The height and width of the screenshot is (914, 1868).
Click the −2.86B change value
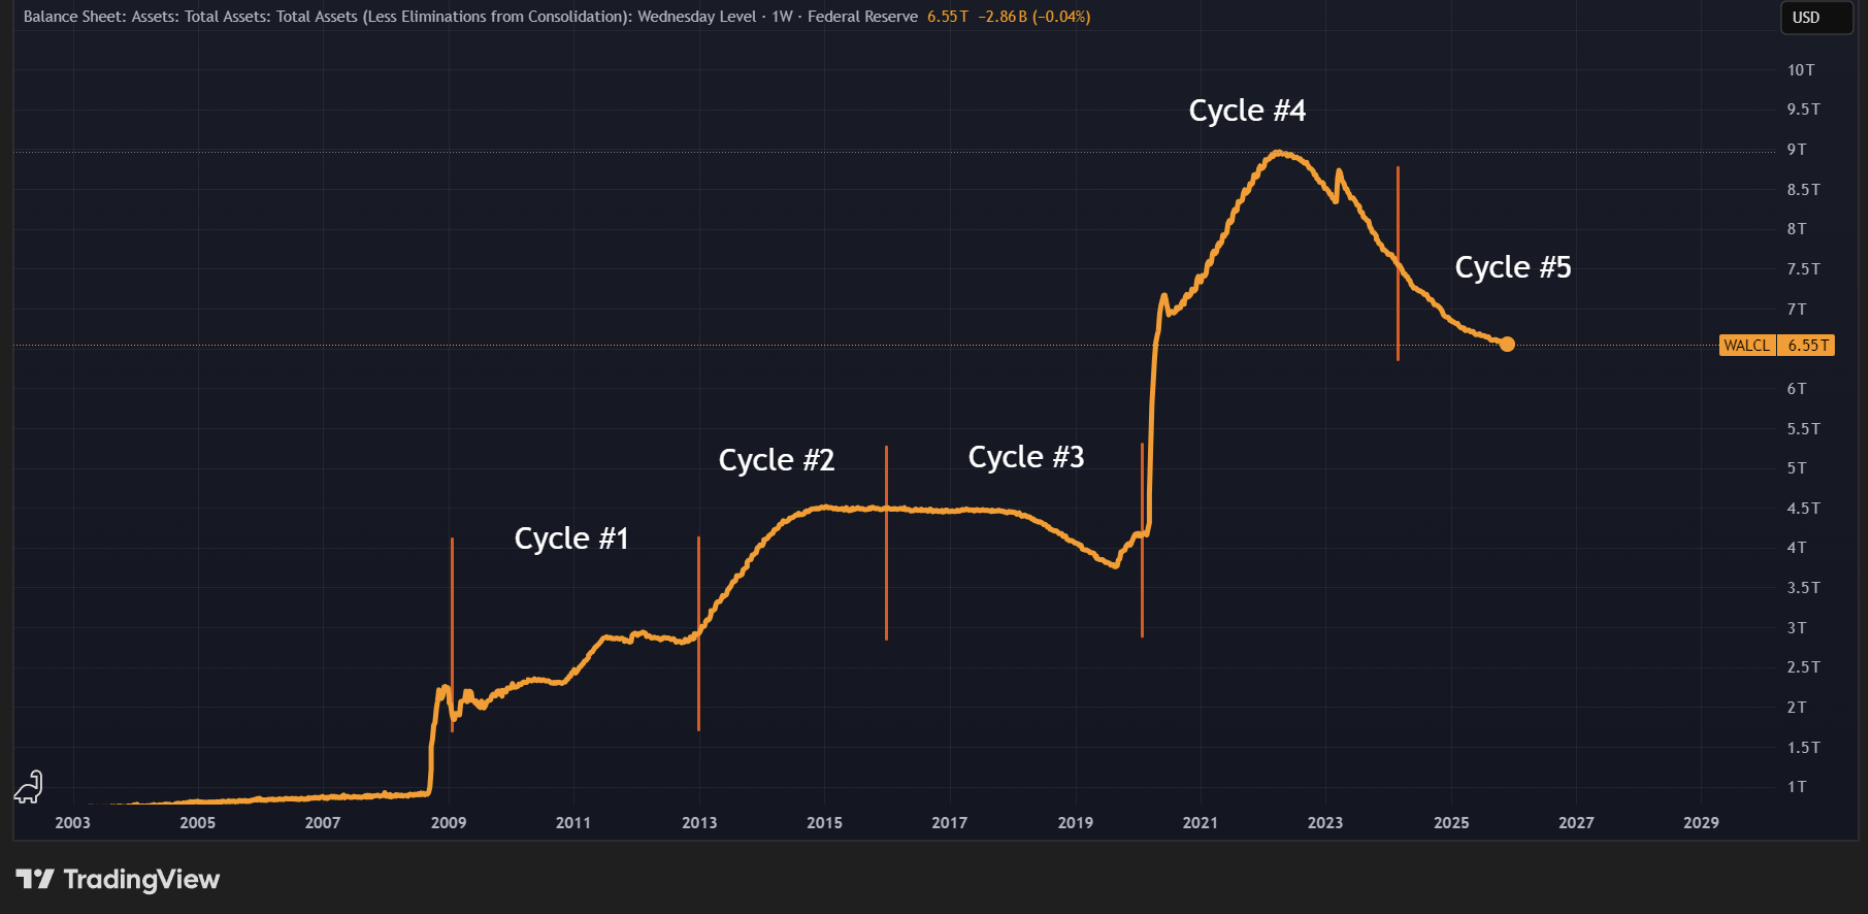(x=1002, y=16)
